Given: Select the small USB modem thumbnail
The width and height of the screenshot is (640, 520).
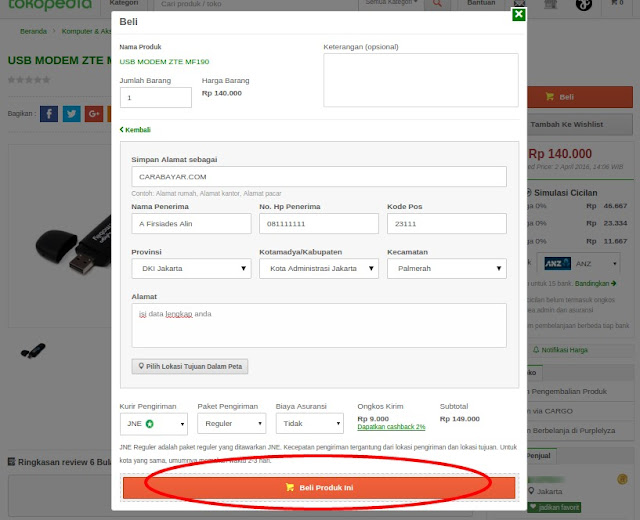Looking at the screenshot, I should [x=33, y=351].
